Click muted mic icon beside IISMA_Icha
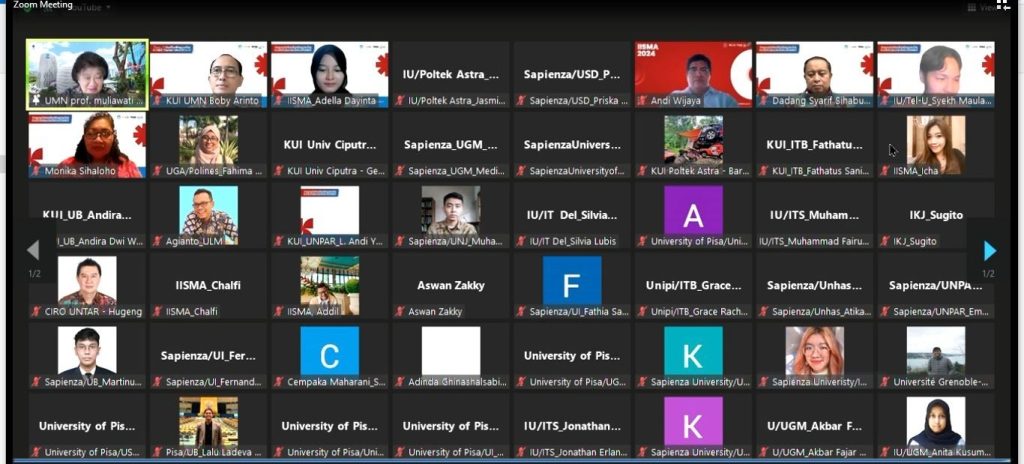The width and height of the screenshot is (1024, 464). [x=885, y=171]
